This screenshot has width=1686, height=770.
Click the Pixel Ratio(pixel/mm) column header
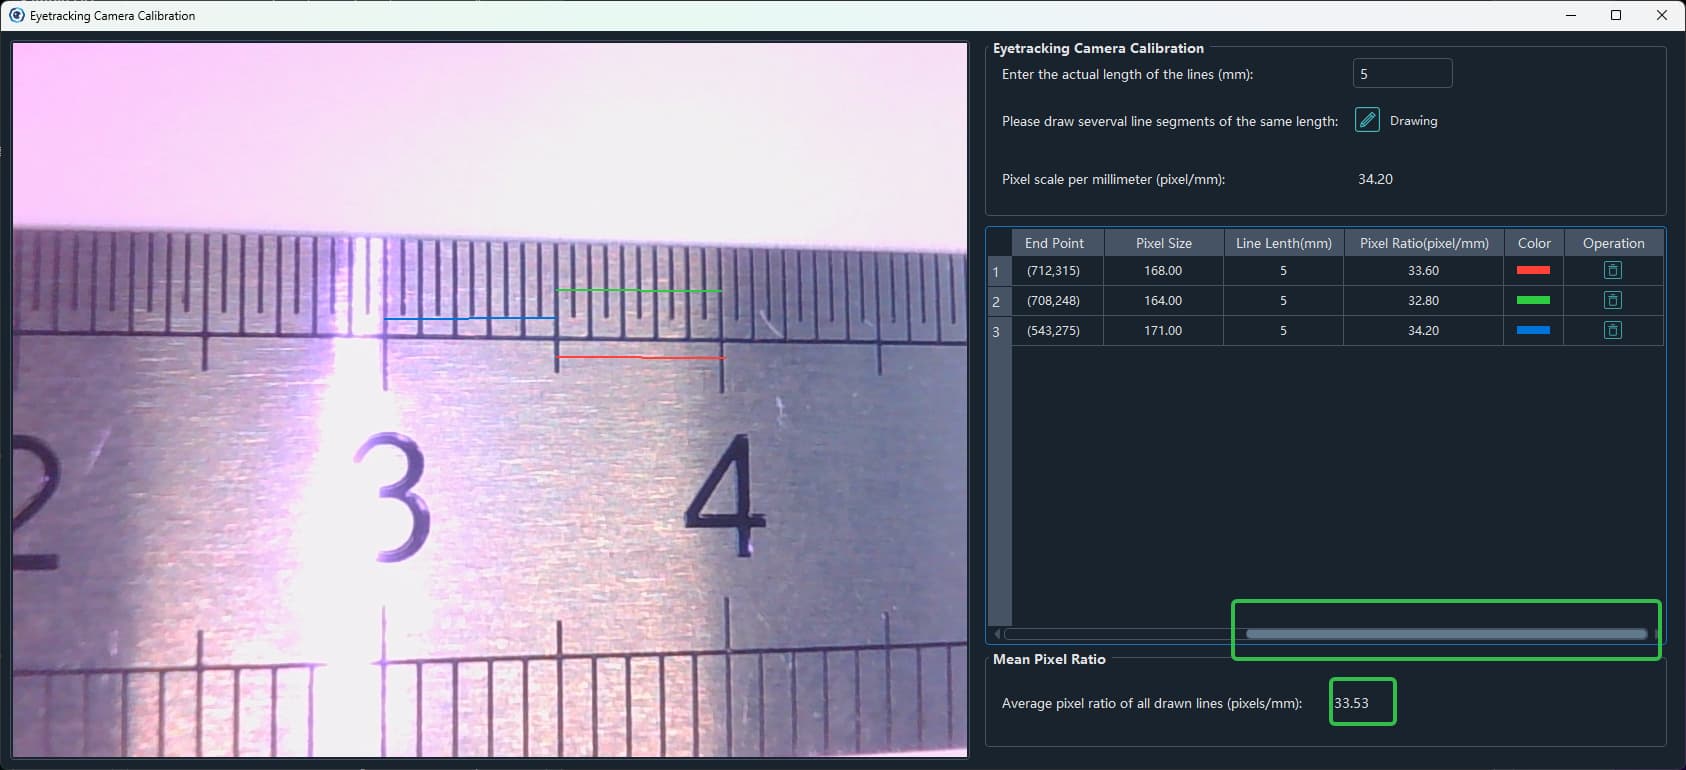1424,243
